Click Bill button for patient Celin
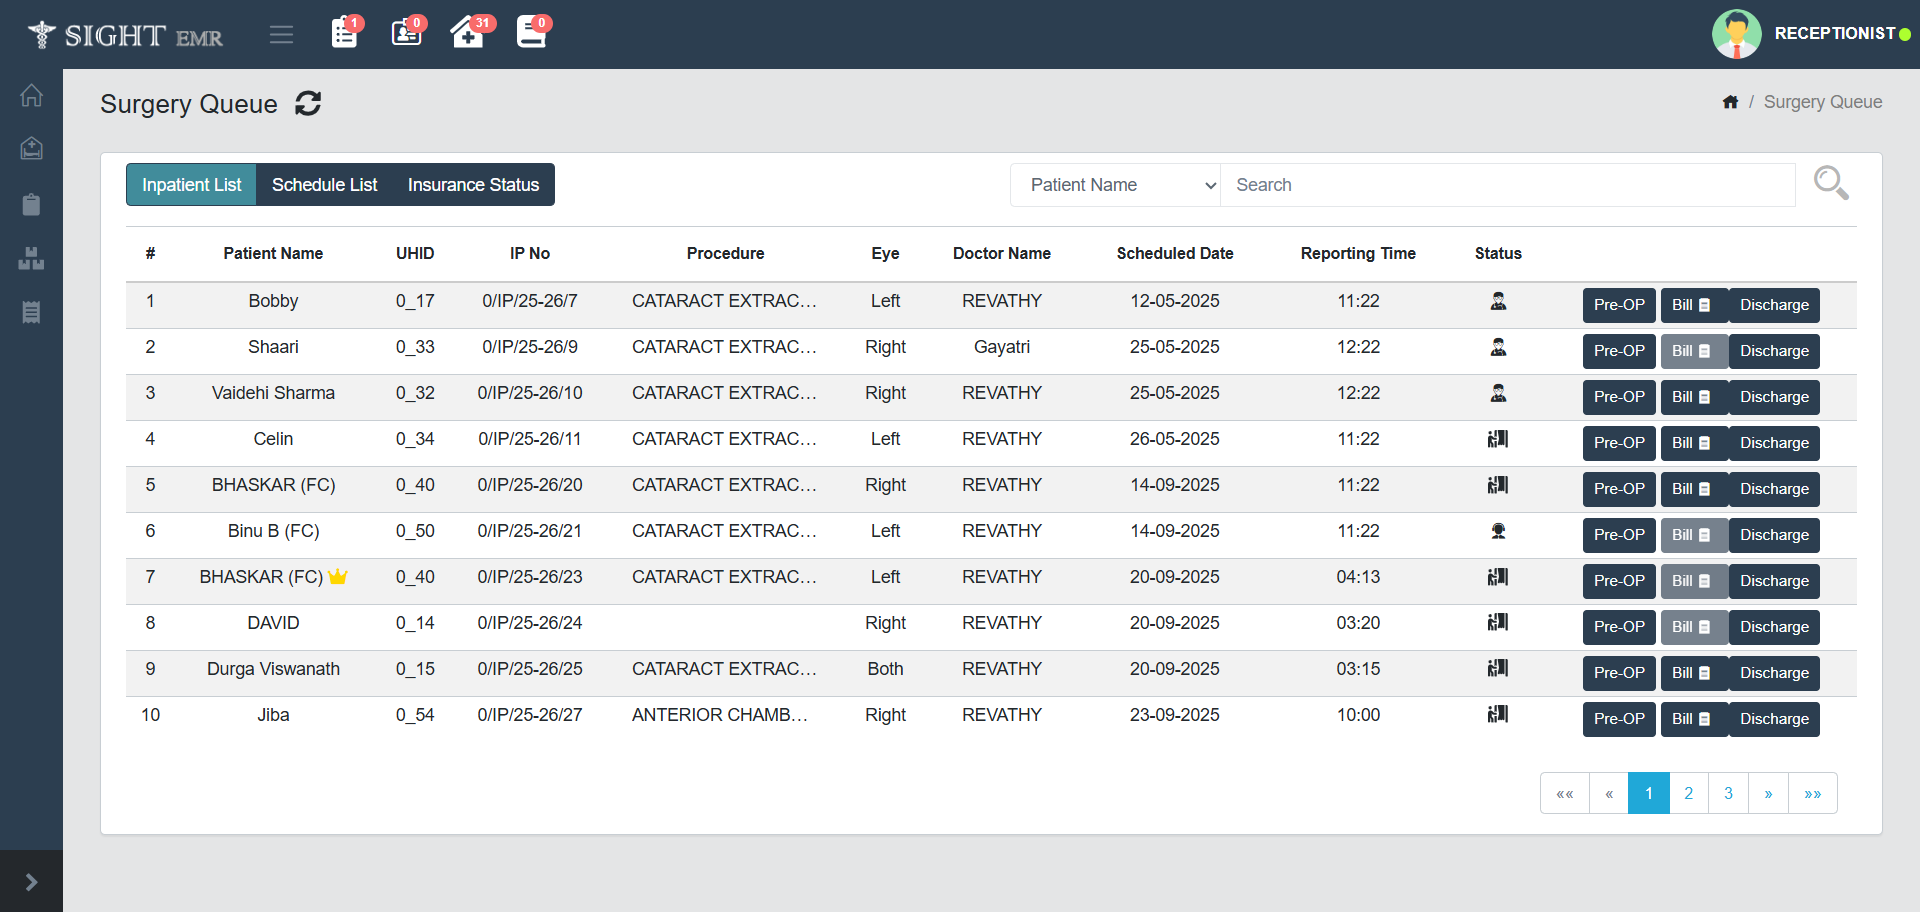 coord(1692,443)
